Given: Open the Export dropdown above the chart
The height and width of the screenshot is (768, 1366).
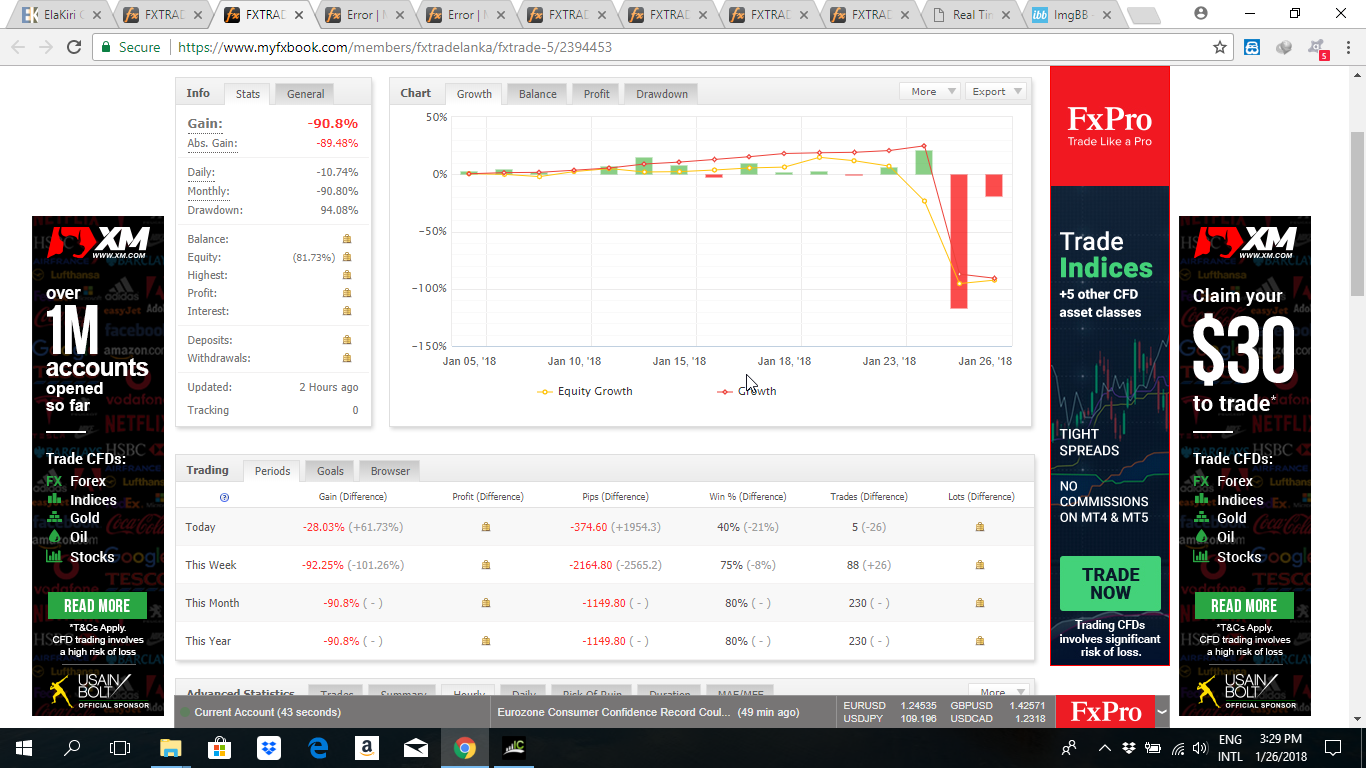Looking at the screenshot, I should click(996, 91).
